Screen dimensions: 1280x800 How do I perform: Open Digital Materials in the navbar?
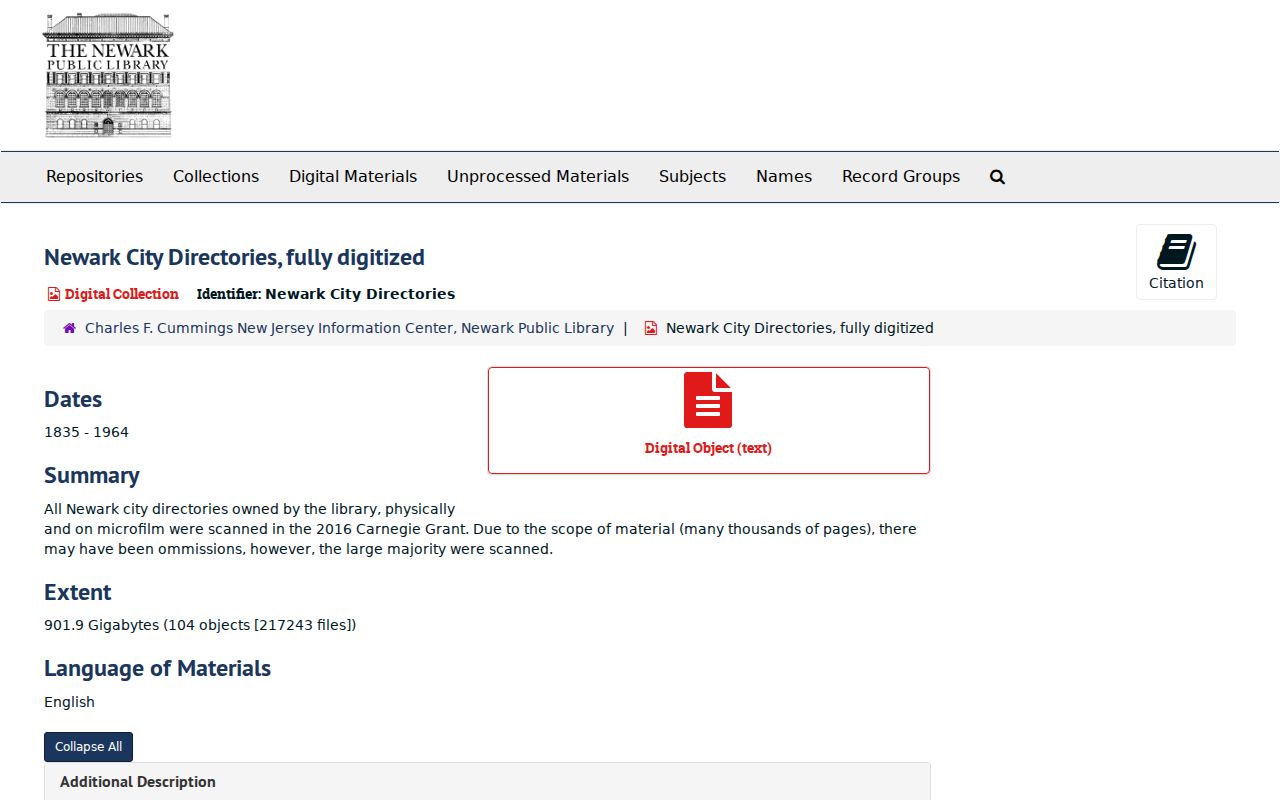353,176
